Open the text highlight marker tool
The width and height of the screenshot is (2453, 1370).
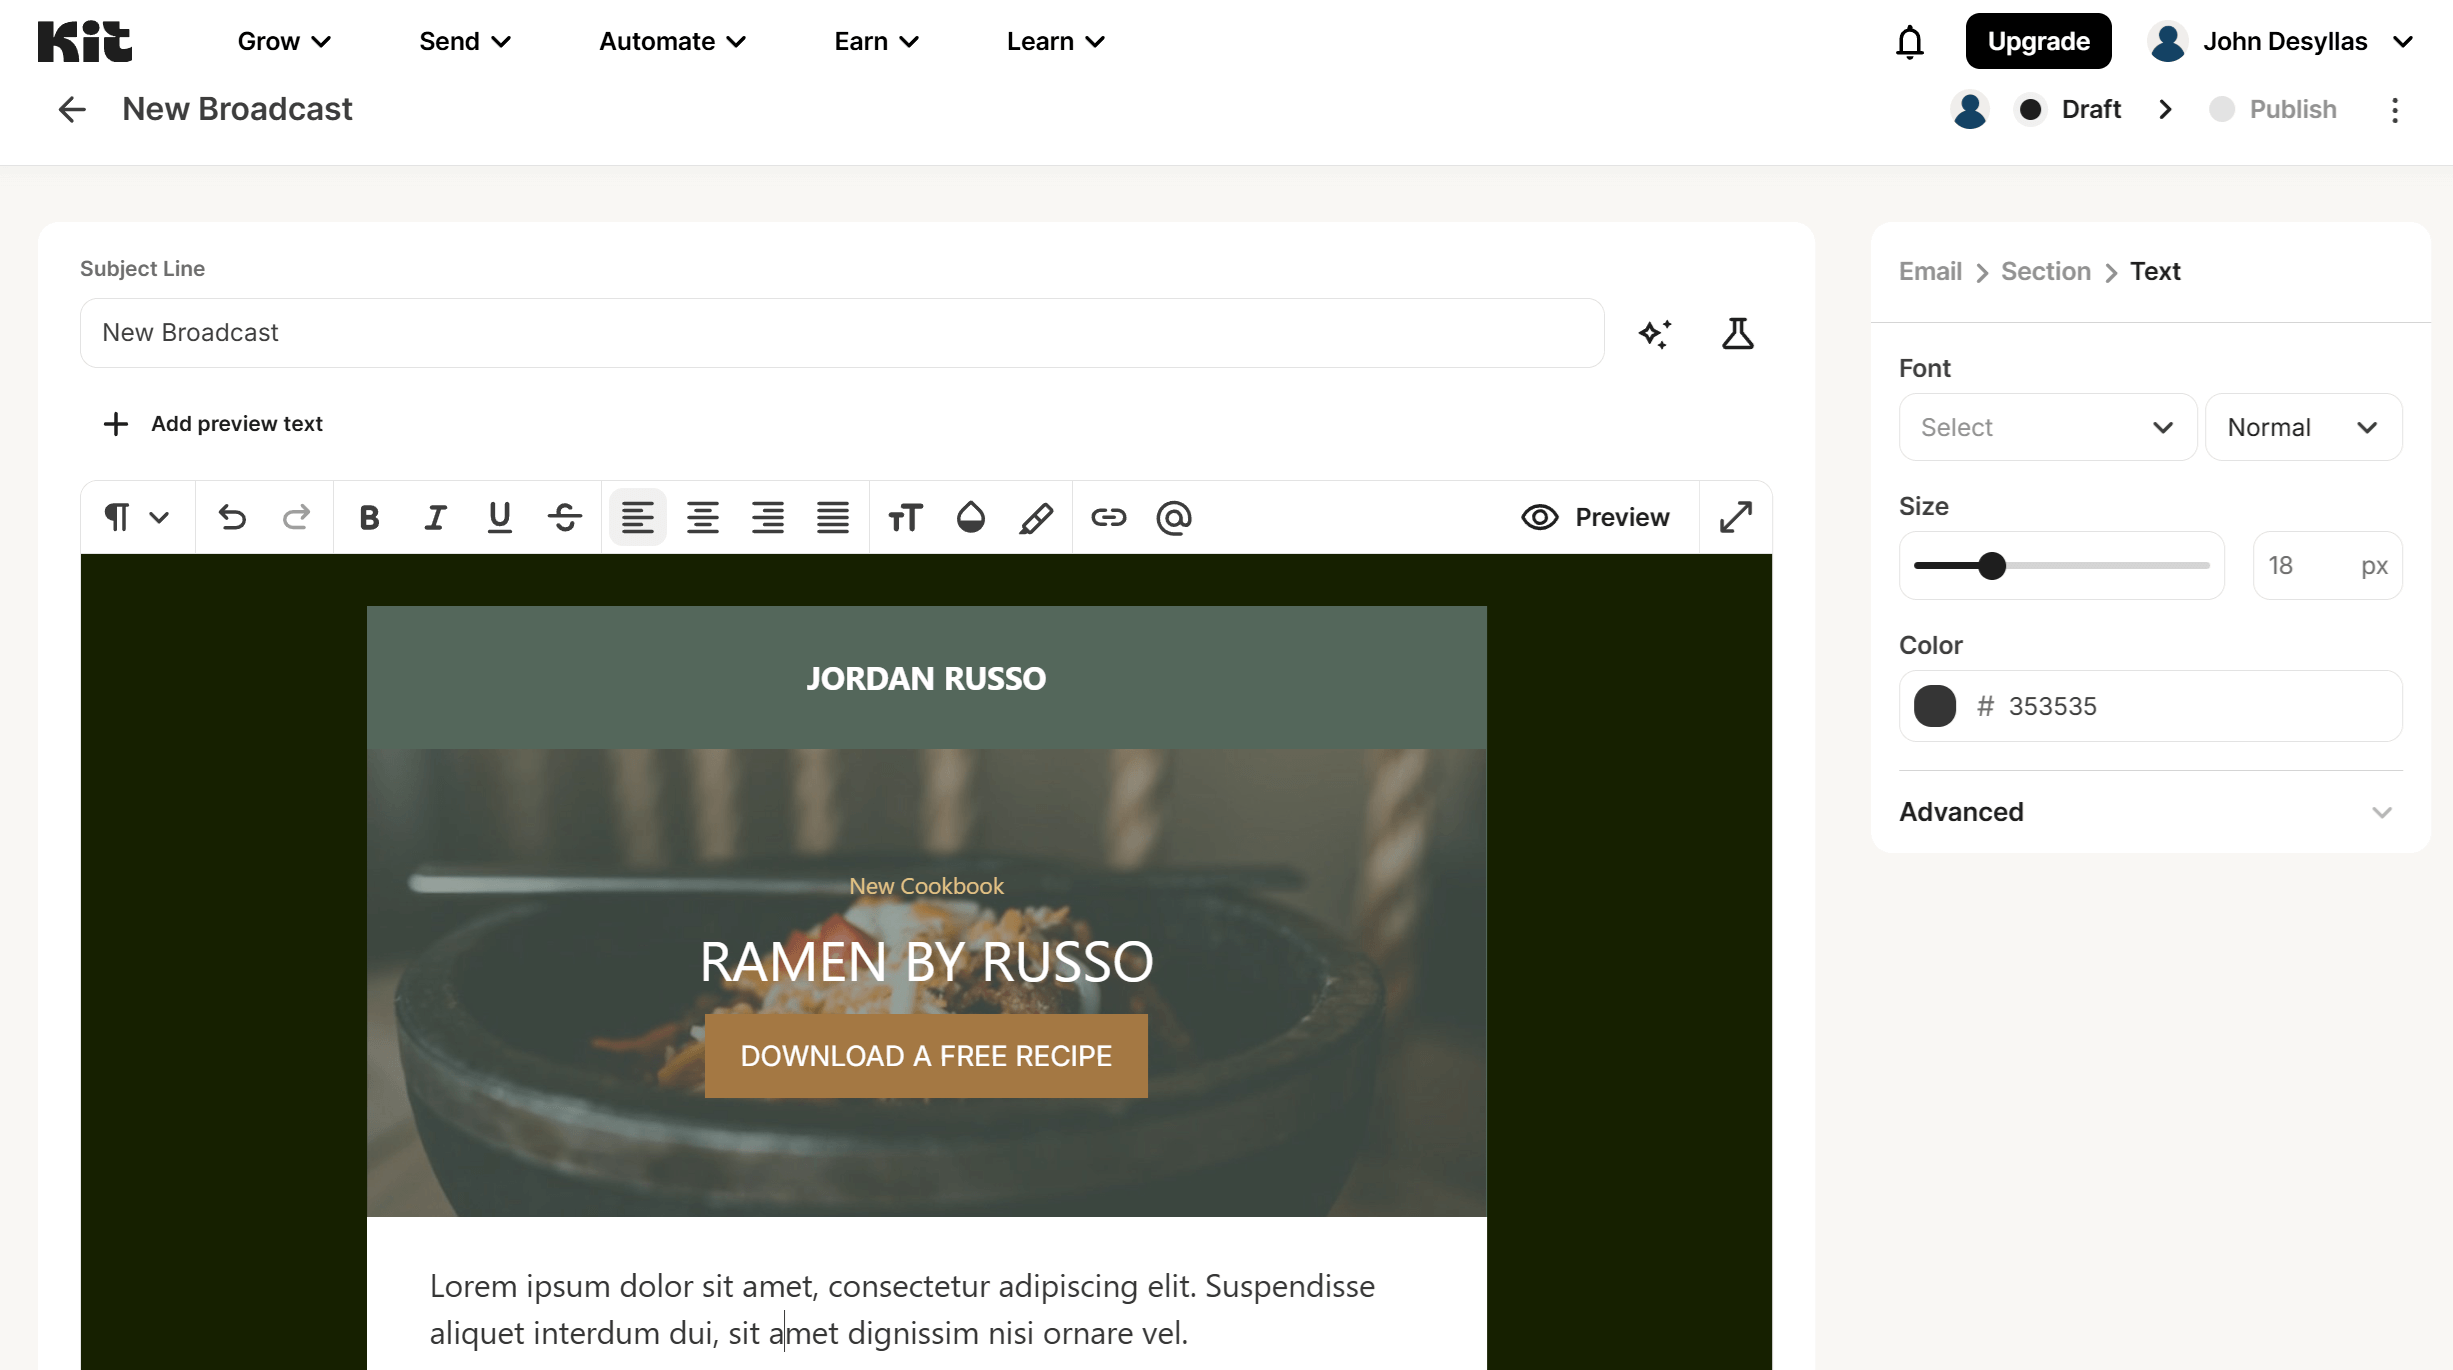1036,517
